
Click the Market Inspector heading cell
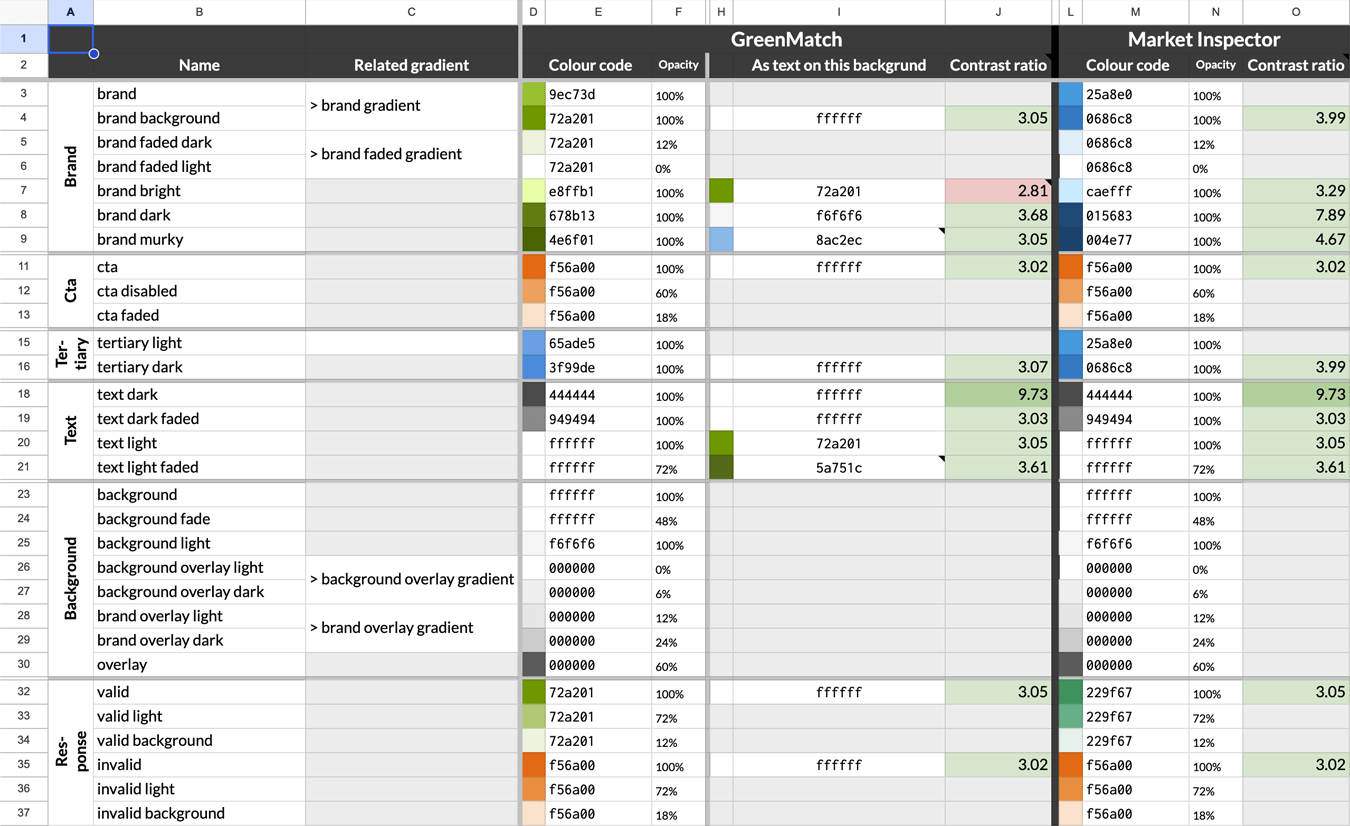click(1204, 39)
